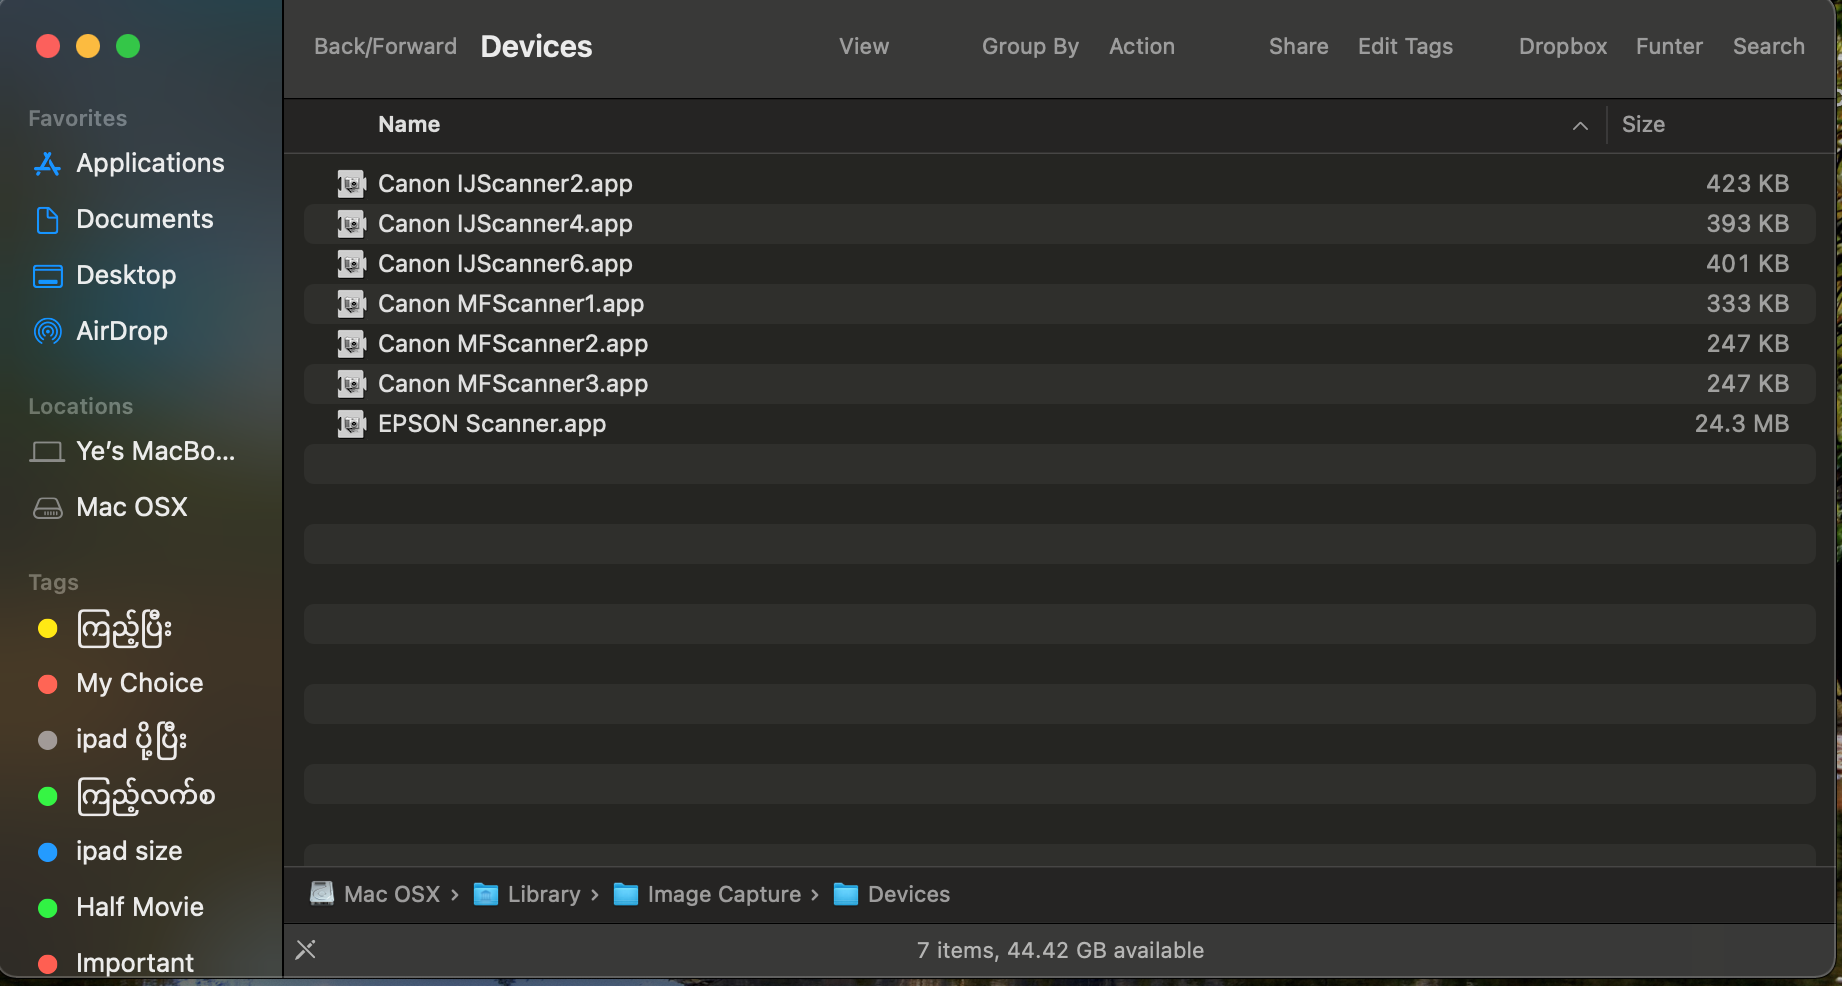Select the blue ipad size tag dot
This screenshot has height=986, width=1842.
(47, 852)
